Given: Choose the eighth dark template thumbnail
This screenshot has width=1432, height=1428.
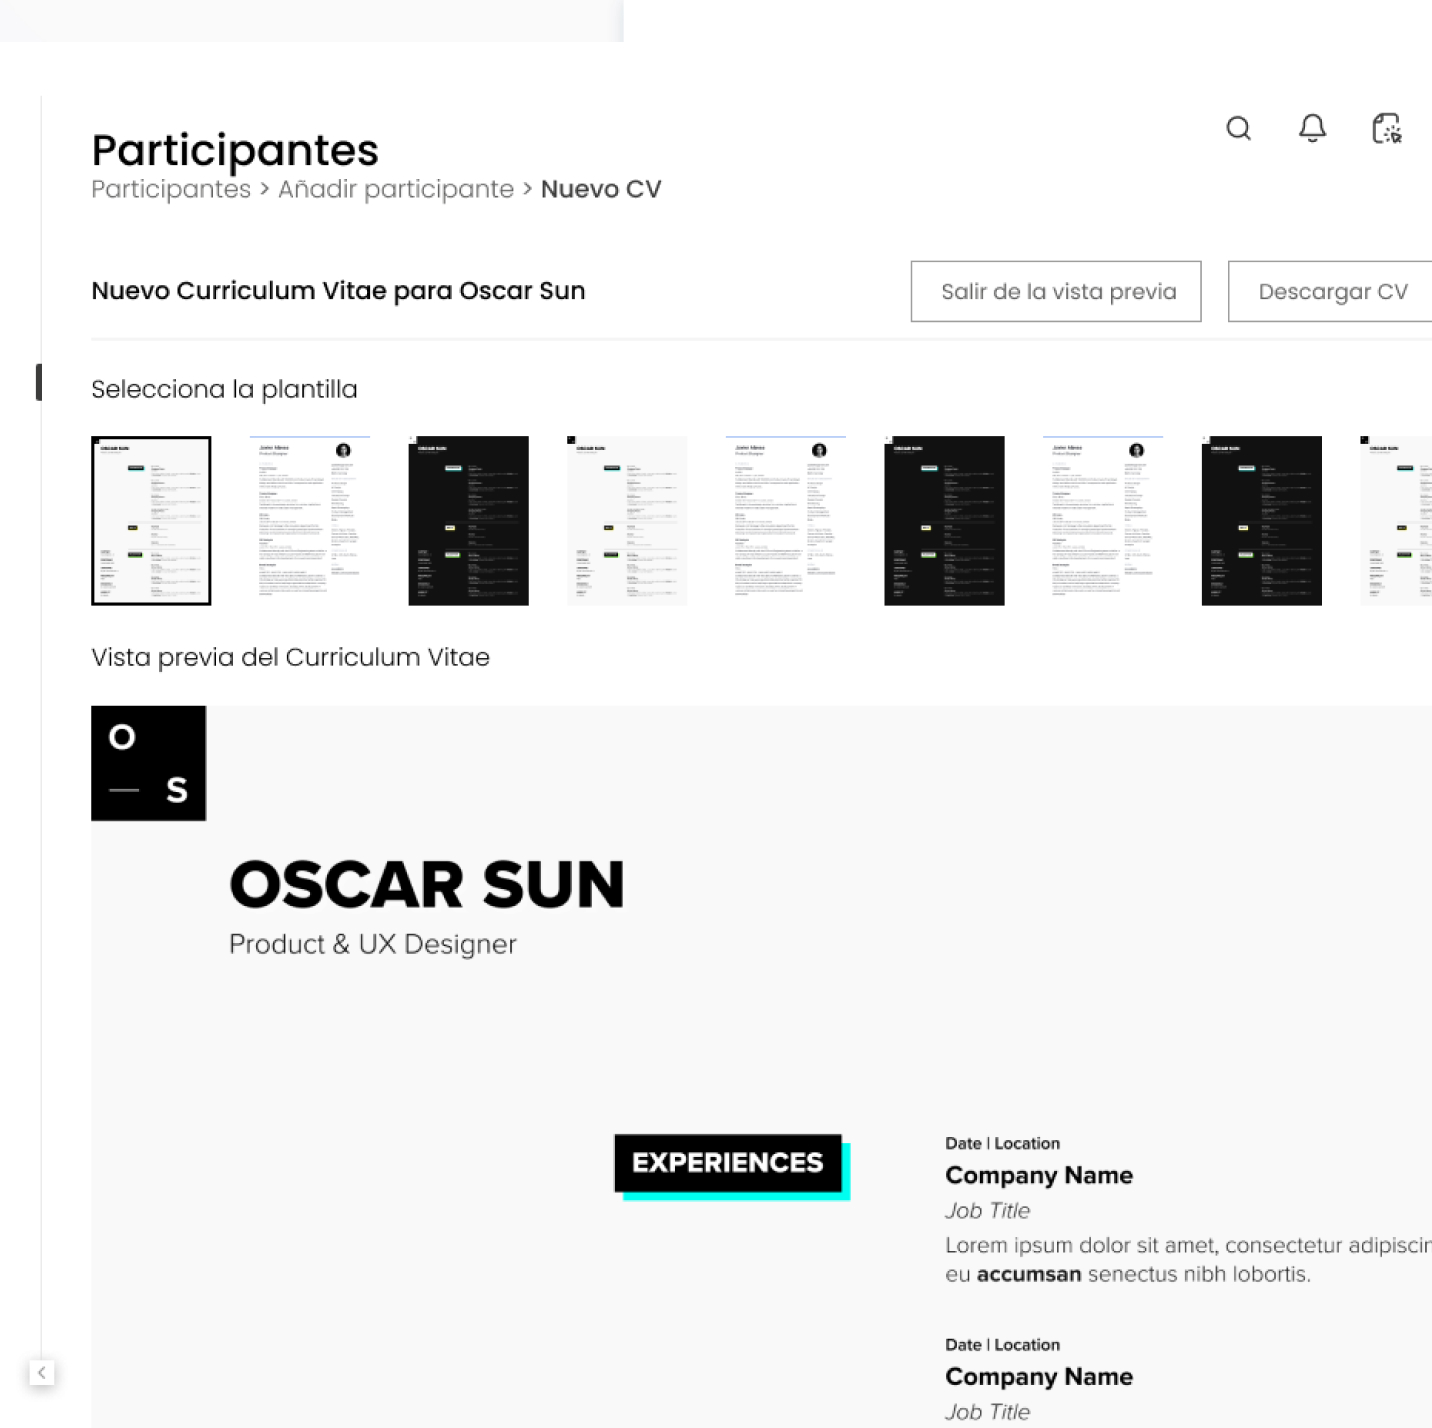Looking at the screenshot, I should tap(1261, 521).
